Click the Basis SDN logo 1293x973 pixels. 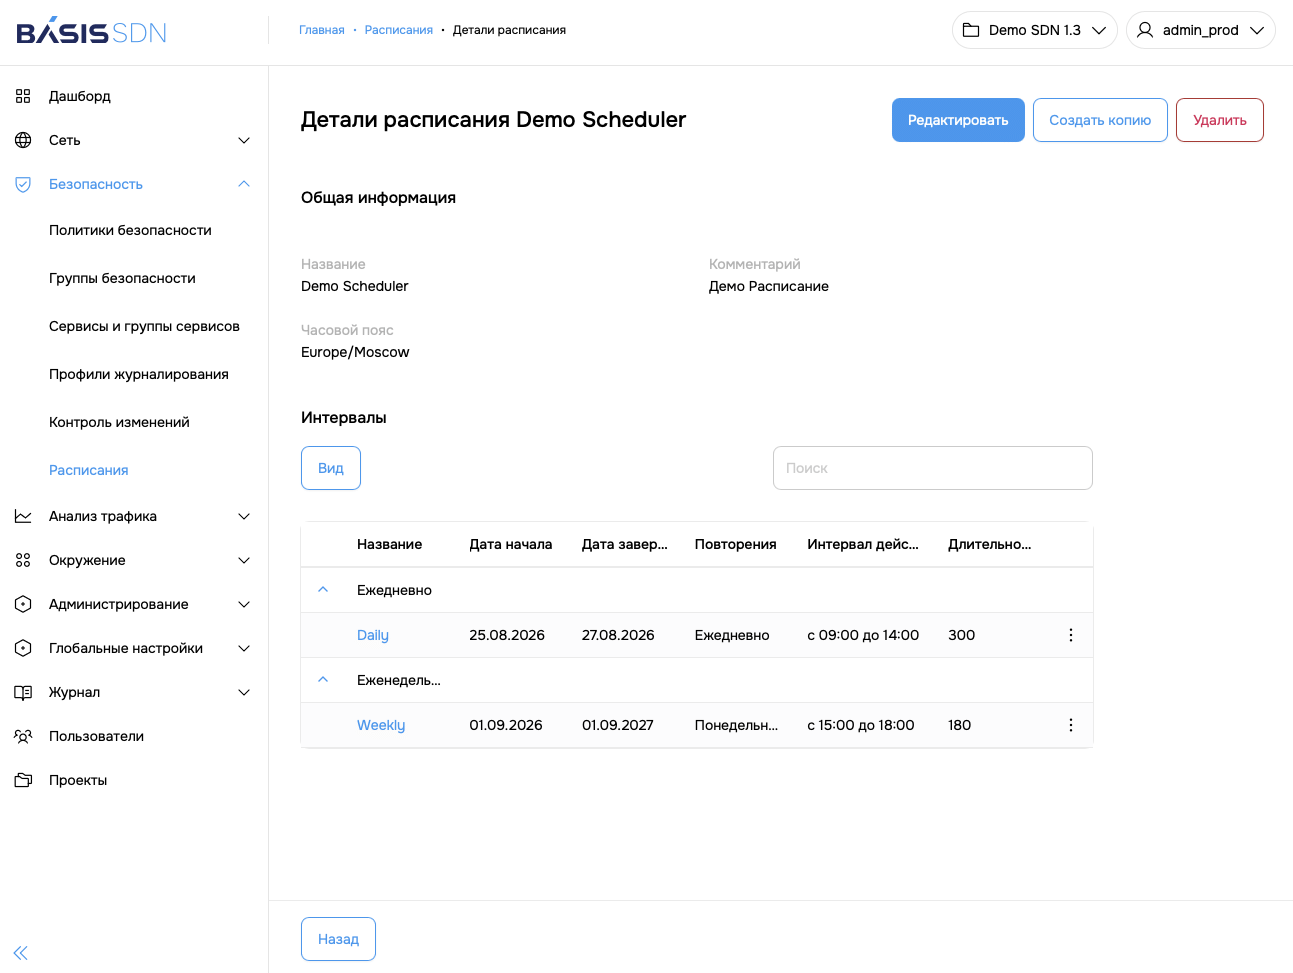click(91, 31)
